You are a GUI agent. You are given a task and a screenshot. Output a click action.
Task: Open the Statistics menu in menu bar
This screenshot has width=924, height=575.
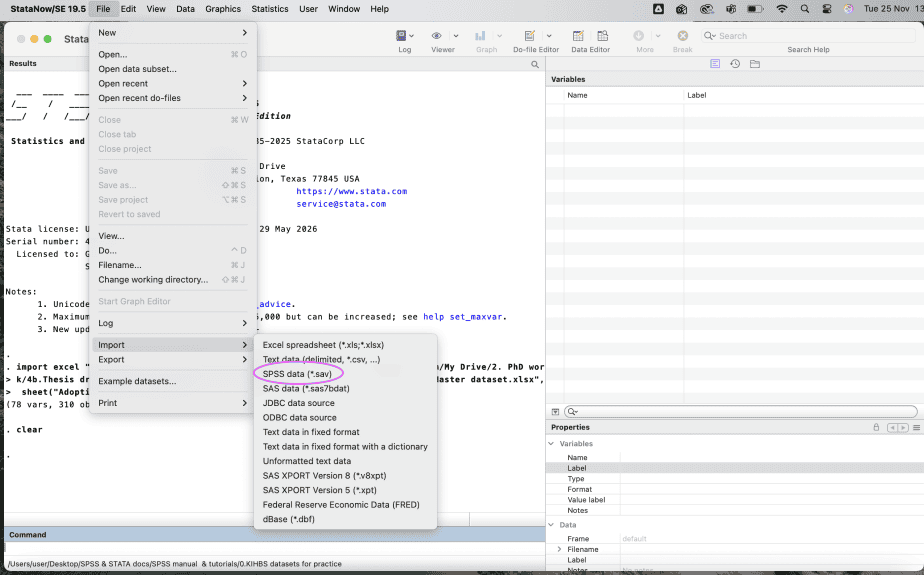click(269, 9)
